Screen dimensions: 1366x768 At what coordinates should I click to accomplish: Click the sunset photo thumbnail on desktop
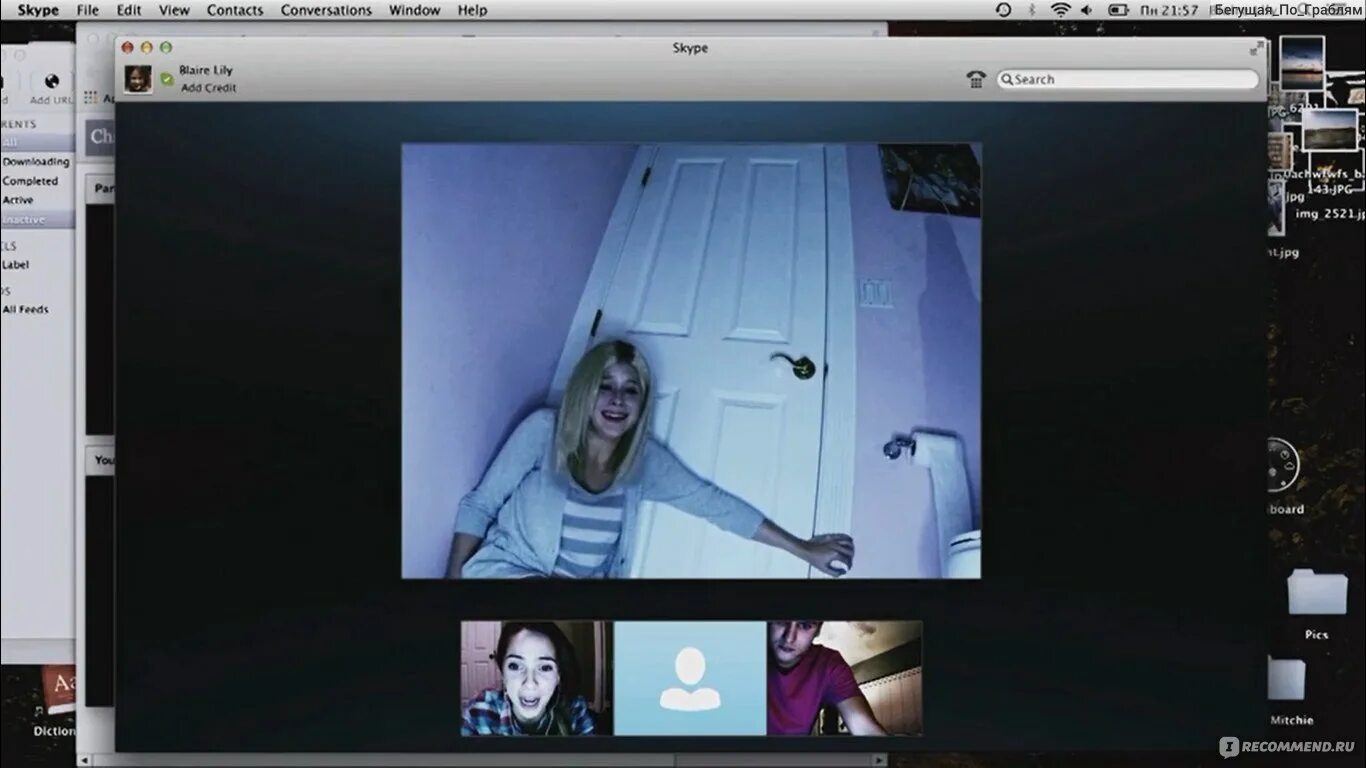1302,63
